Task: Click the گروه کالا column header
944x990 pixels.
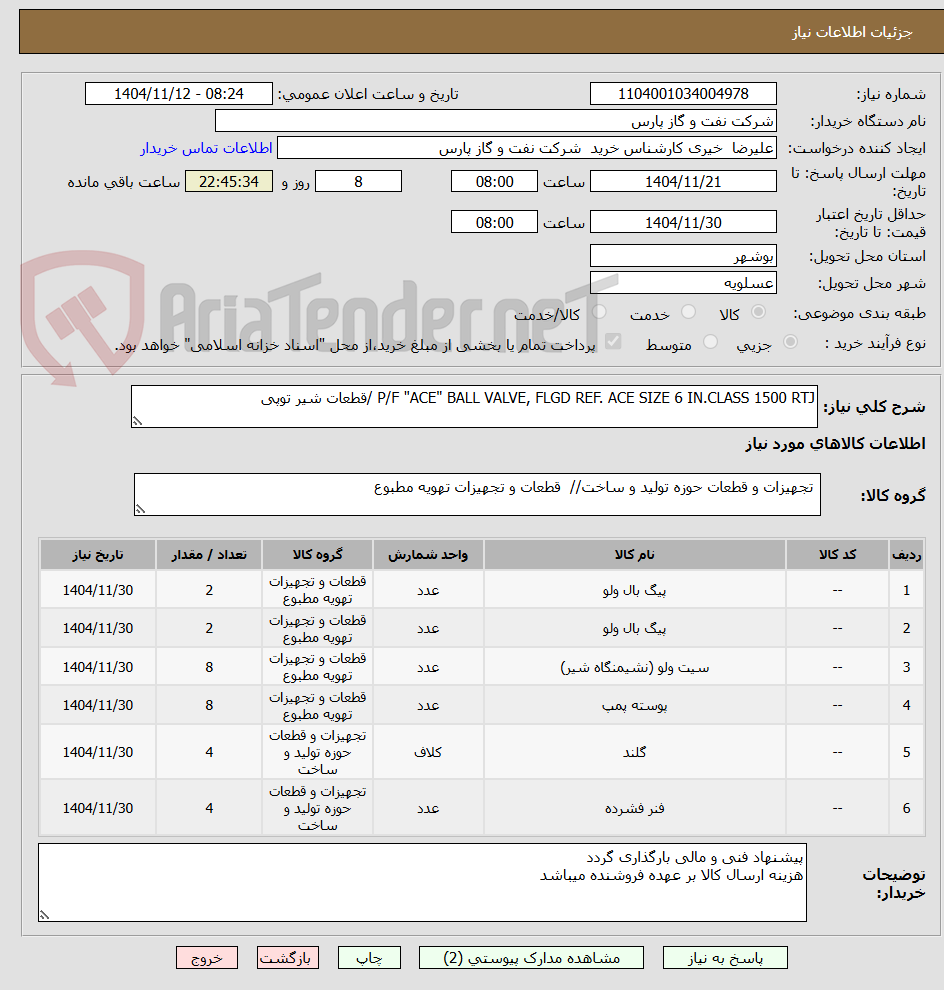Action: 318,554
